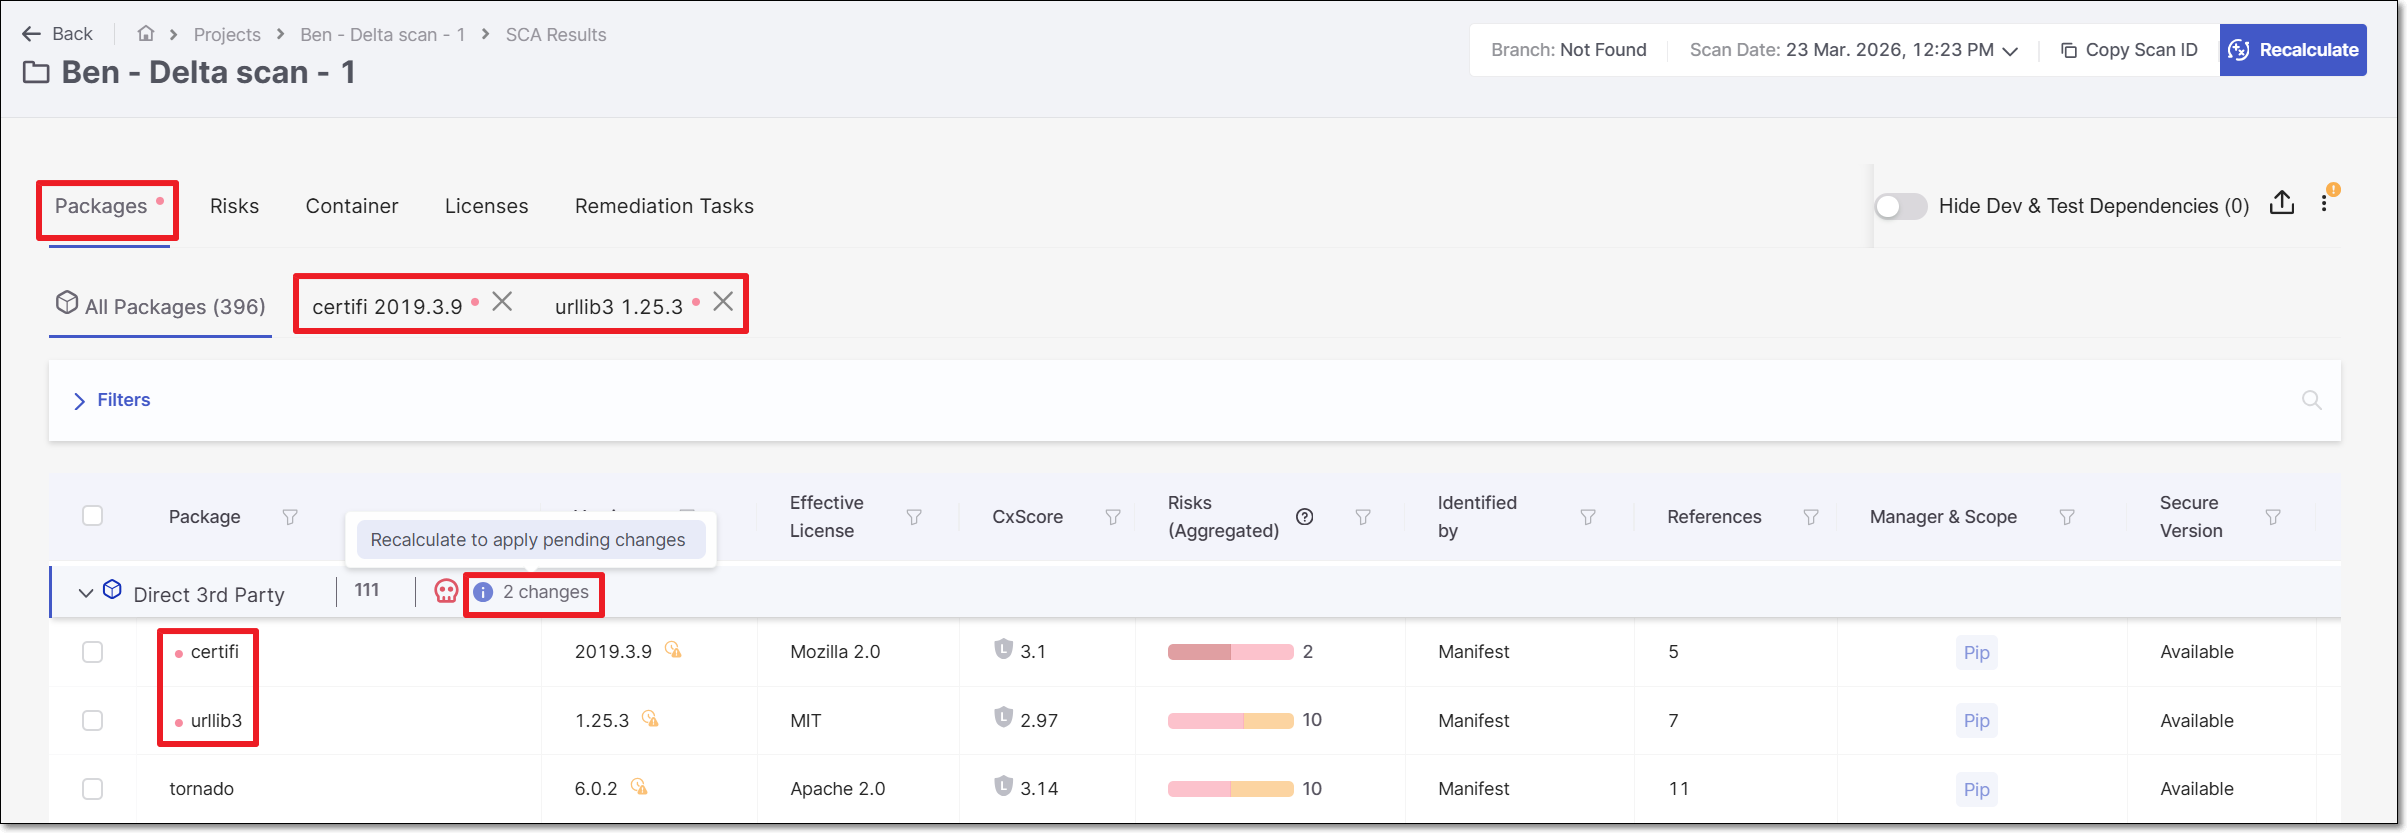Click the urllib3 risks severity bar
Screen dimensions: 2407x833
click(x=1230, y=721)
